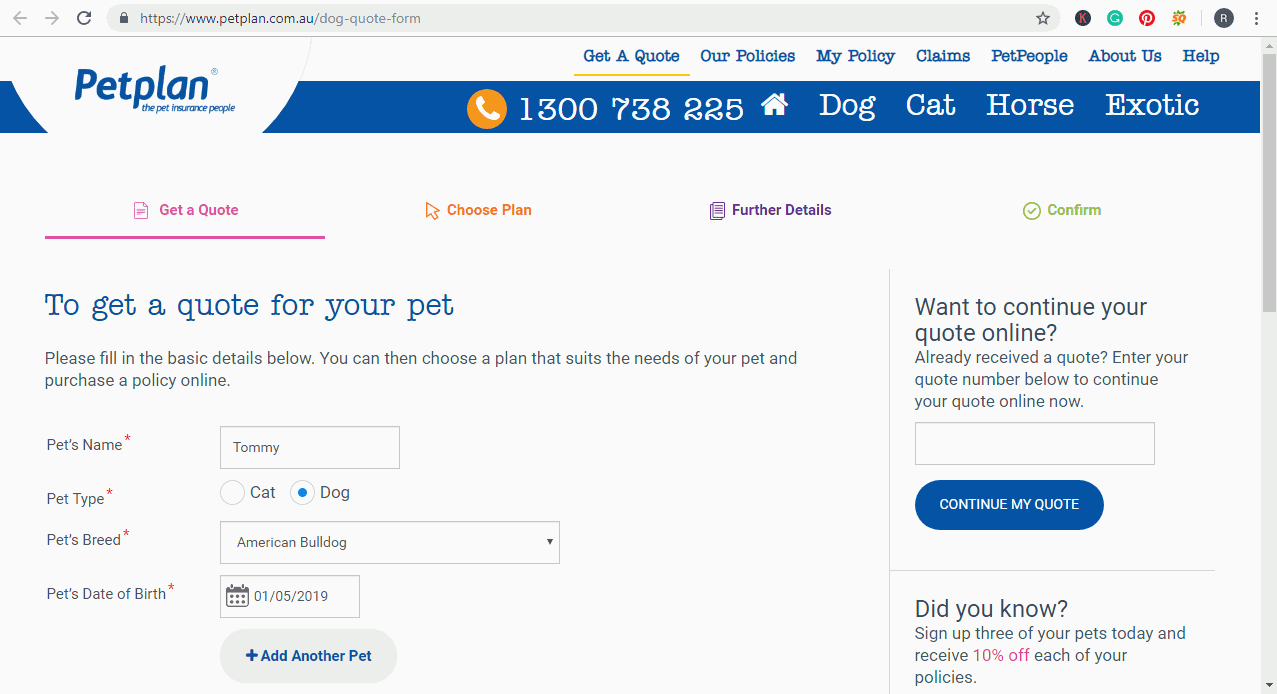Image resolution: width=1277 pixels, height=694 pixels.
Task: Click the Confirm checkmark icon
Action: point(1030,210)
